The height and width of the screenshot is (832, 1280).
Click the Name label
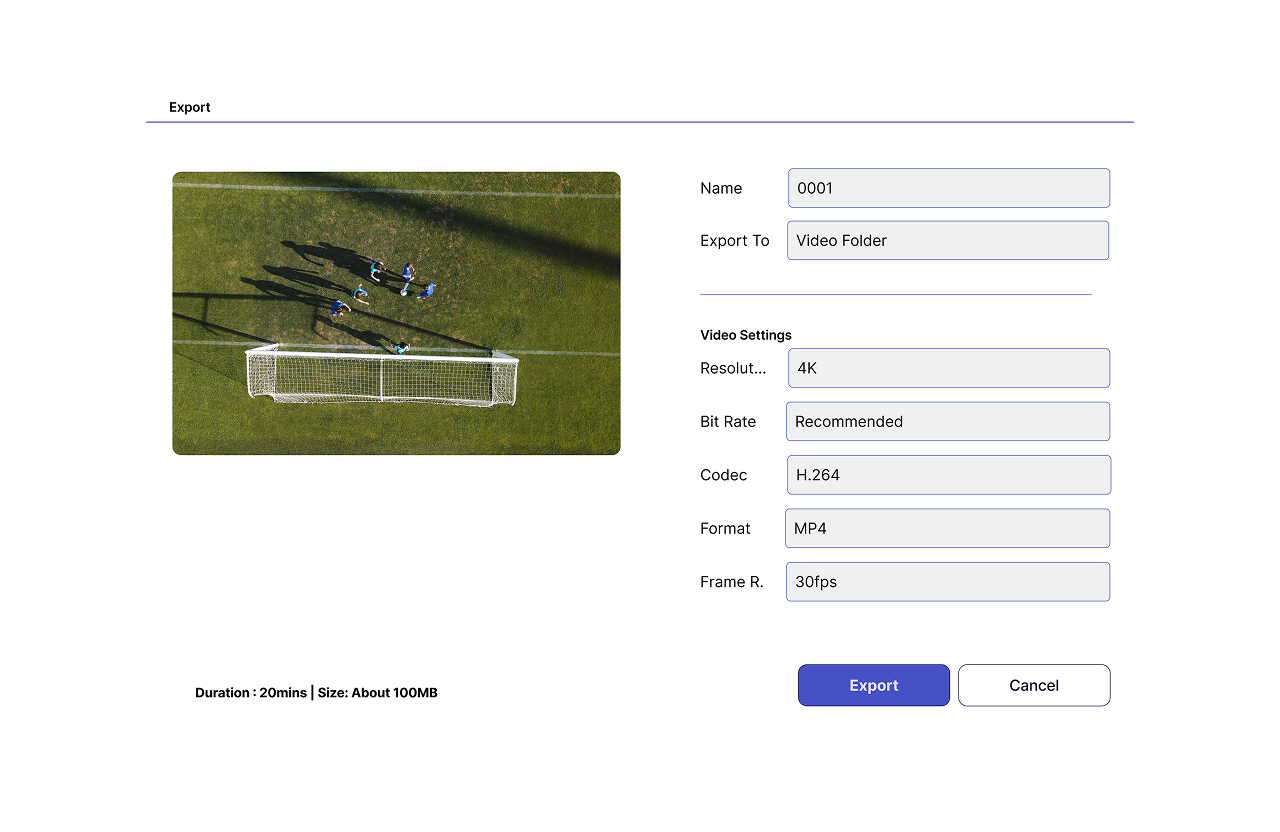pyautogui.click(x=721, y=188)
